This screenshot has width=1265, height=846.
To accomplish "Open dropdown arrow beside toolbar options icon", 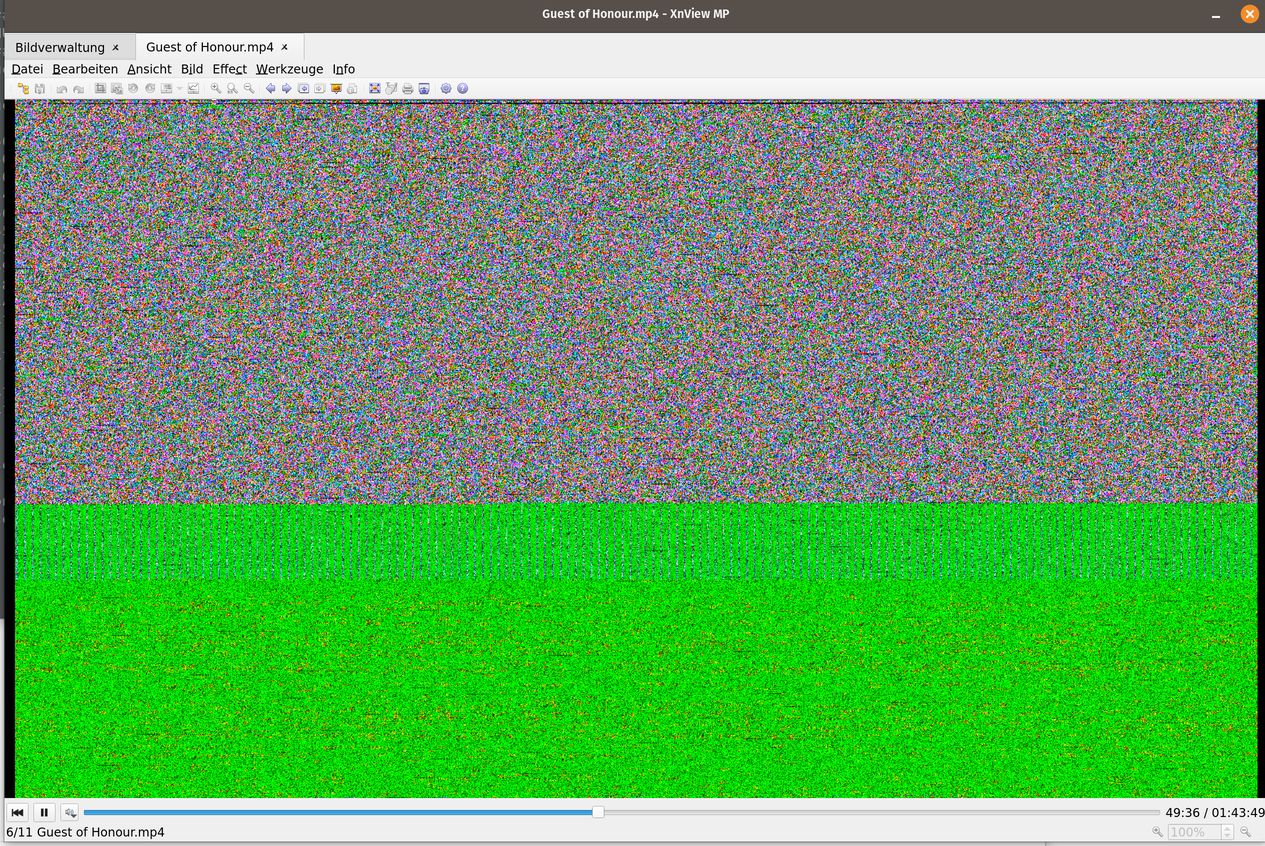I will tap(179, 88).
